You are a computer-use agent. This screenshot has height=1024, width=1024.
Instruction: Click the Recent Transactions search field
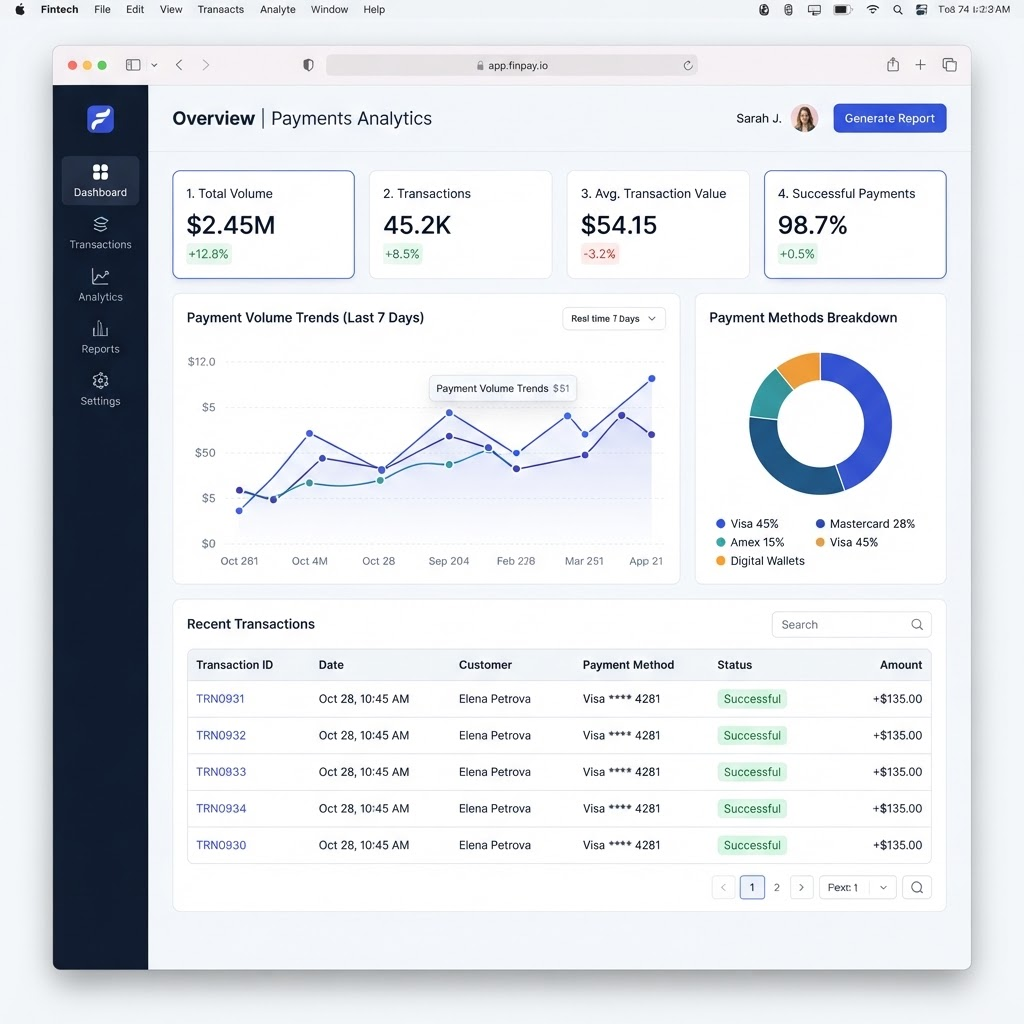click(x=852, y=624)
